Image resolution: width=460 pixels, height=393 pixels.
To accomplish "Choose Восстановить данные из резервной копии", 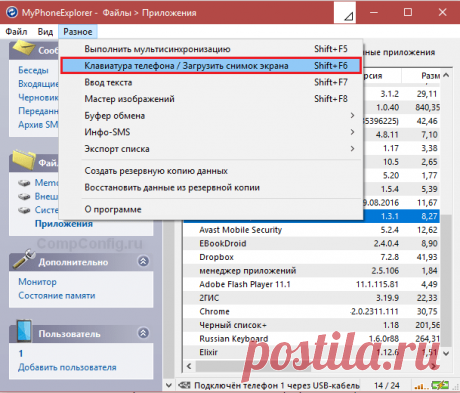I will [x=211, y=188].
